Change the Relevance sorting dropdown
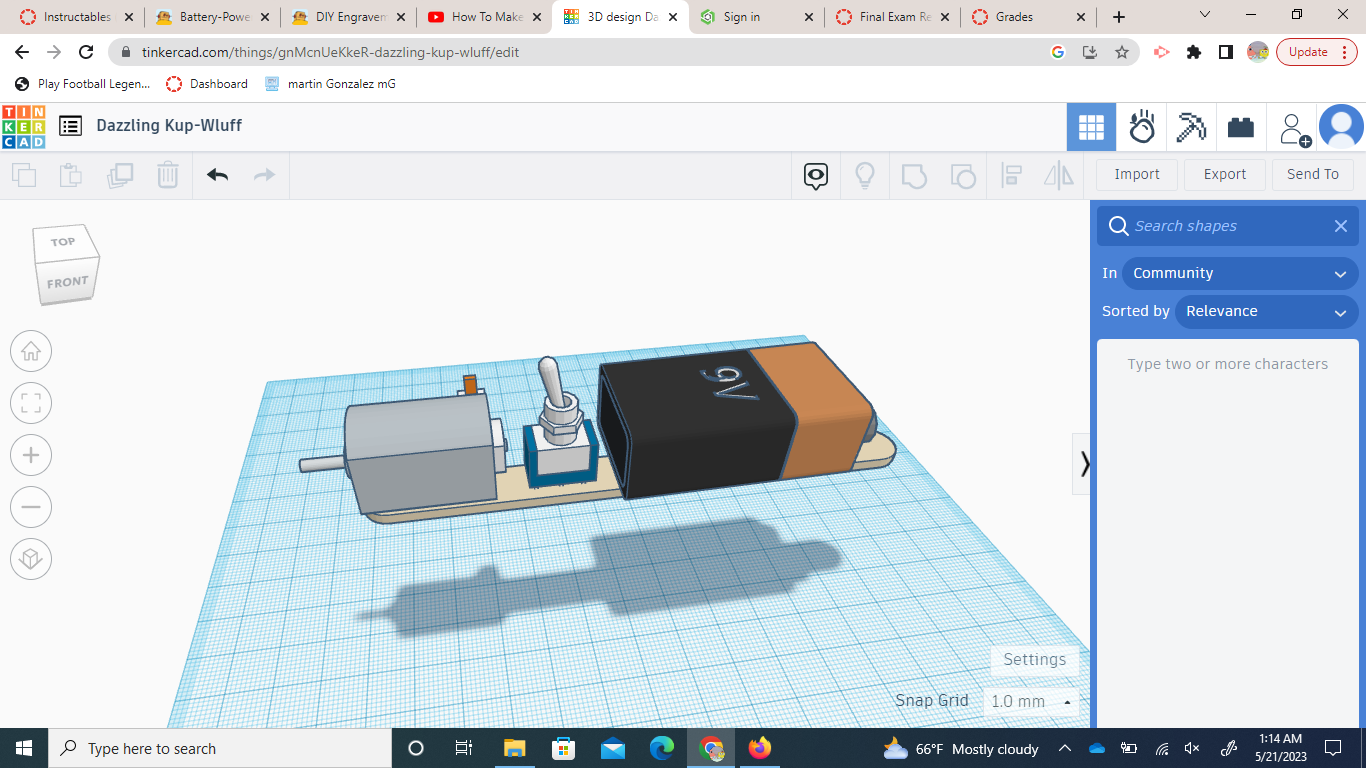1366x768 pixels. [1266, 311]
